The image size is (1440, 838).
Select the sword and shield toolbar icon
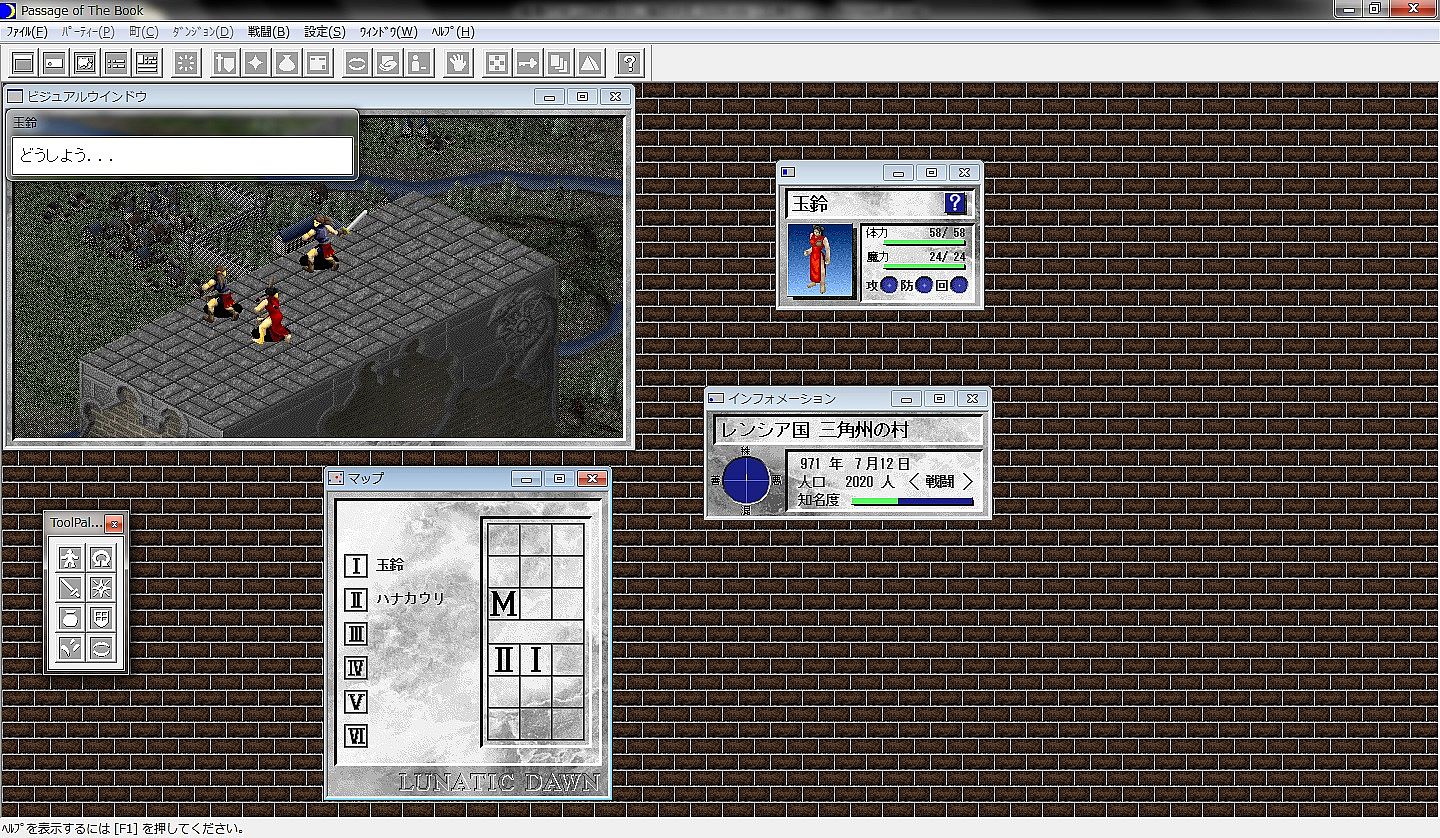point(225,63)
